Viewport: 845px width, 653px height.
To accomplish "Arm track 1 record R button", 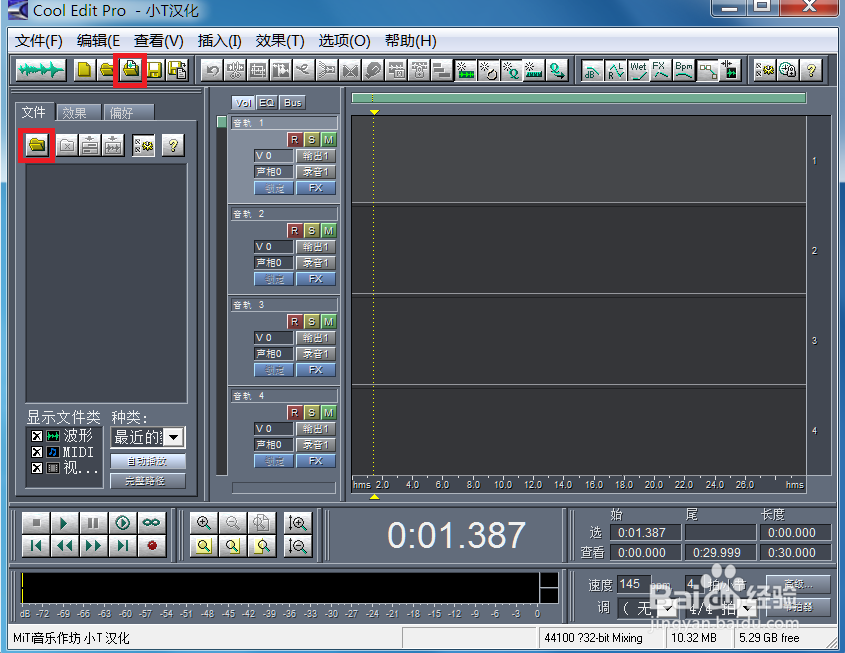I will pyautogui.click(x=294, y=140).
